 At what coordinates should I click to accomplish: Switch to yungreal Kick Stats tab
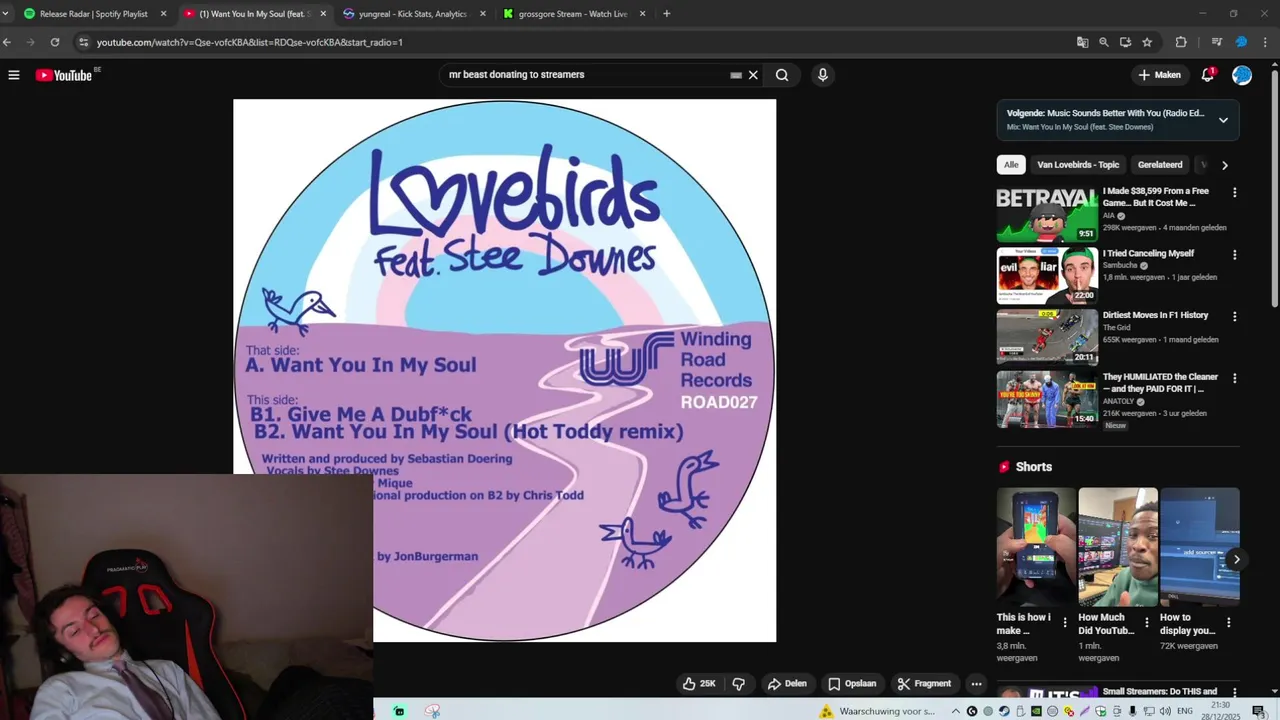[412, 14]
